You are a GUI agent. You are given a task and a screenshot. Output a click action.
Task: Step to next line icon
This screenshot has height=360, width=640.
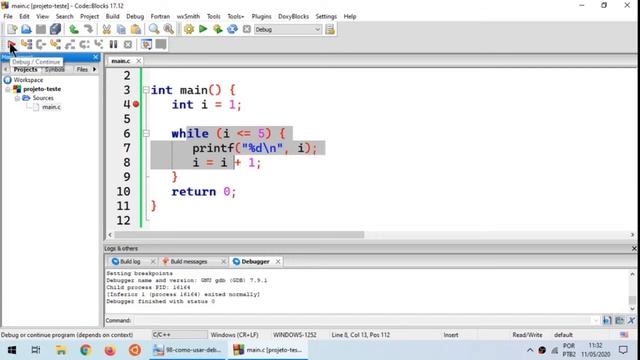[41, 44]
